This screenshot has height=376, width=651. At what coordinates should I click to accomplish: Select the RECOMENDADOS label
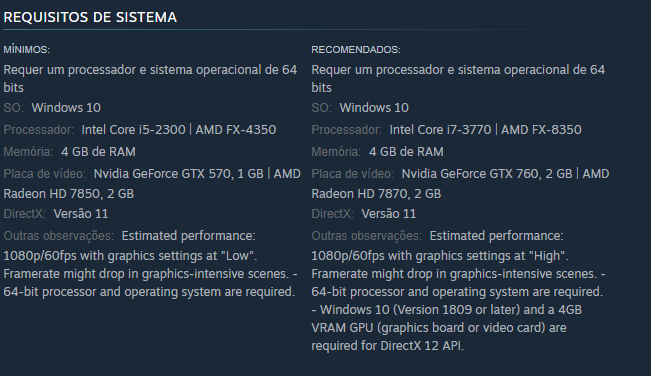(x=356, y=49)
